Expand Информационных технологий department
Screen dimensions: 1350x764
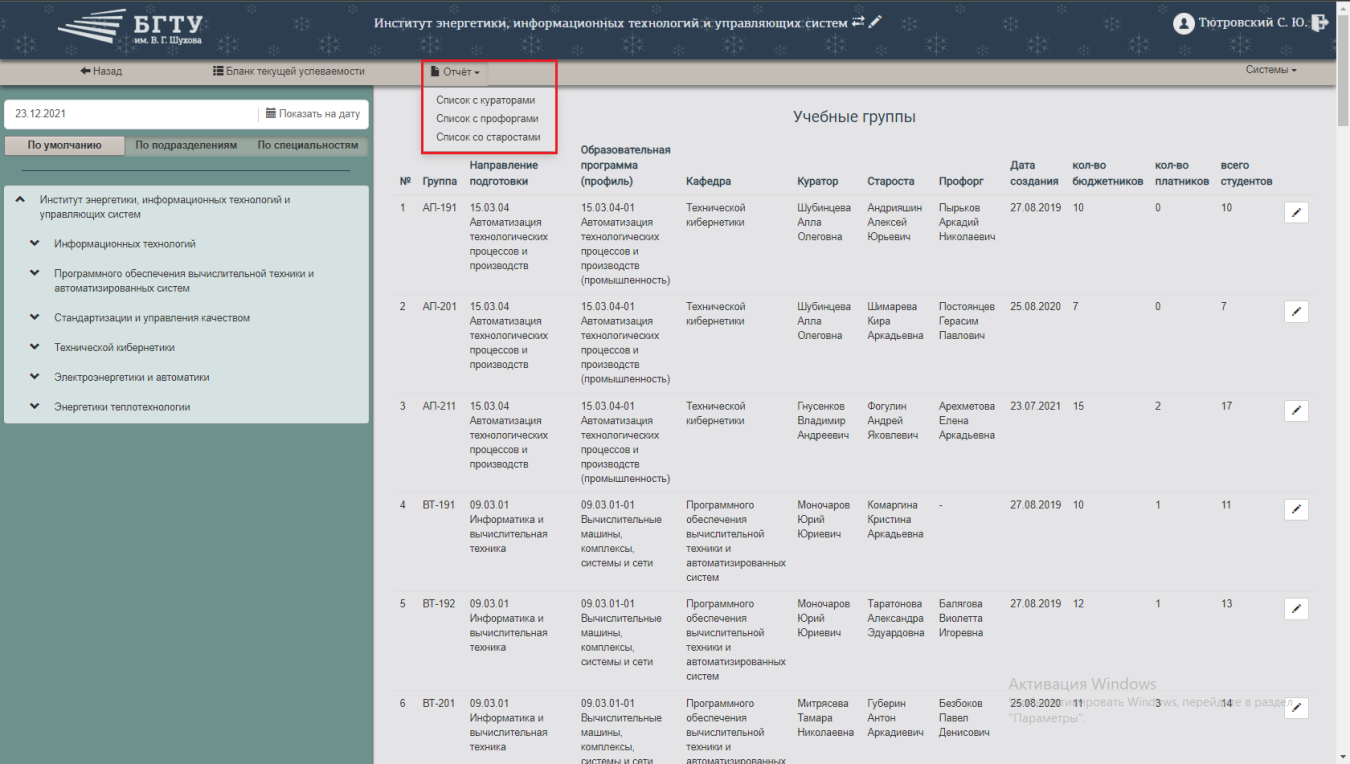pyautogui.click(x=35, y=244)
